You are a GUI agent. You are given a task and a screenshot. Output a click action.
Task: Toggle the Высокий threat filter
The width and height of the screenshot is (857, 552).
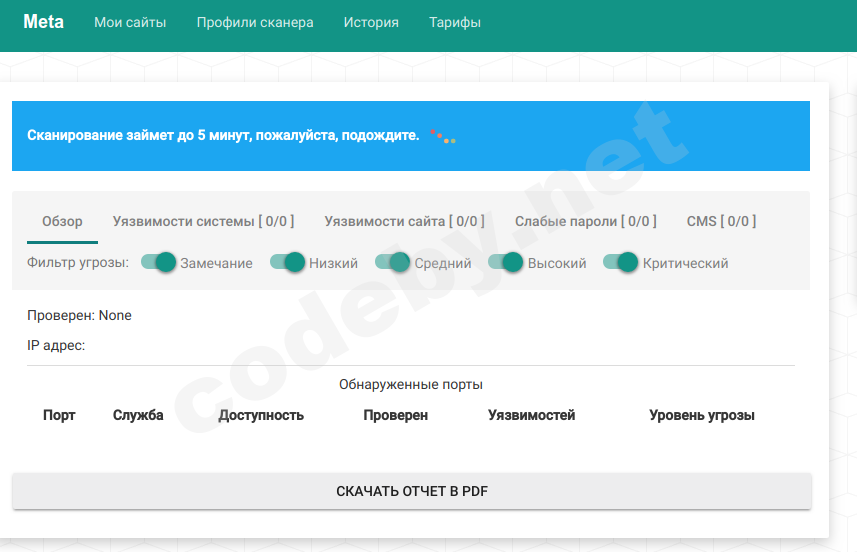coord(506,262)
